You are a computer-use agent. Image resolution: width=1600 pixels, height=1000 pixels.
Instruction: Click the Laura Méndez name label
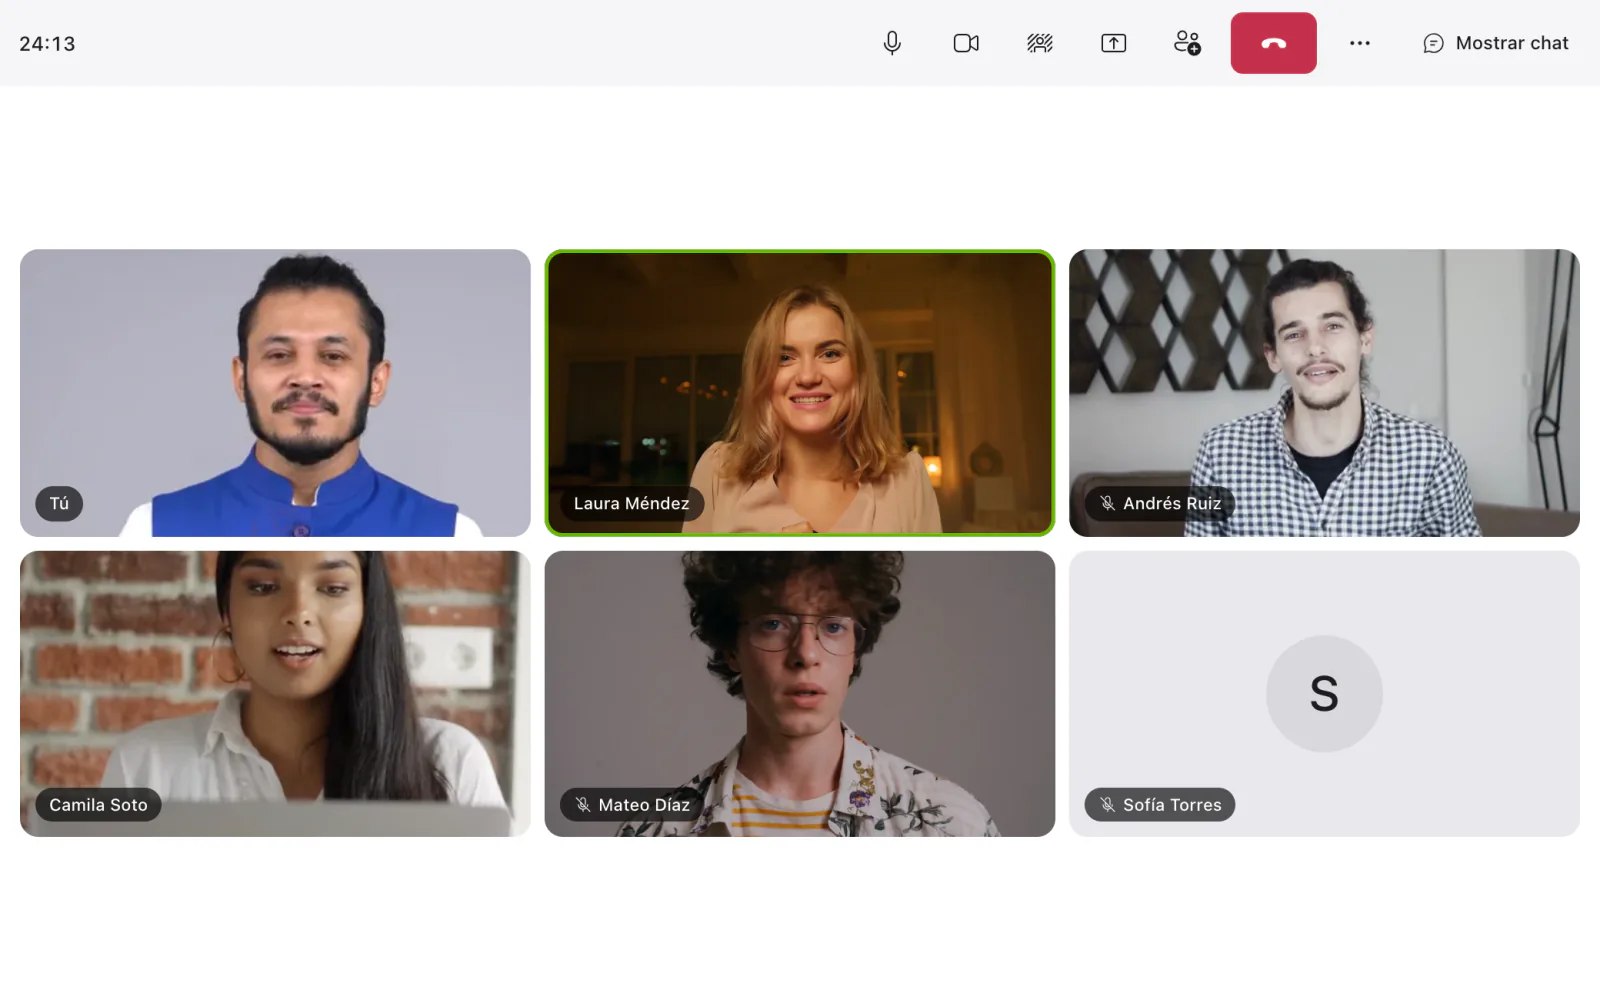(632, 503)
